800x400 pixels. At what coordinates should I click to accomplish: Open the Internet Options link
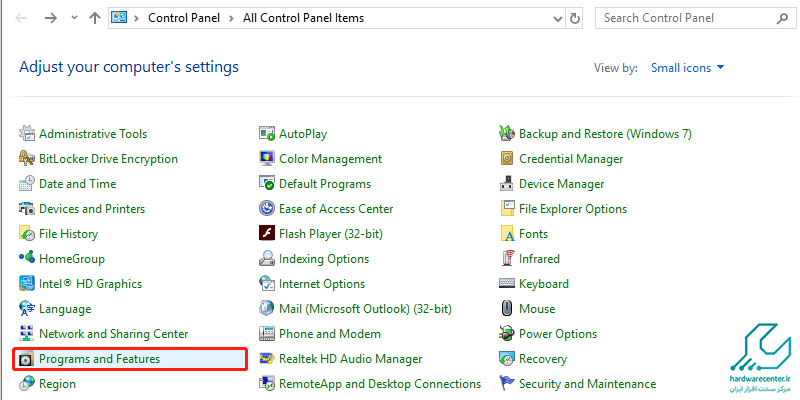point(322,284)
